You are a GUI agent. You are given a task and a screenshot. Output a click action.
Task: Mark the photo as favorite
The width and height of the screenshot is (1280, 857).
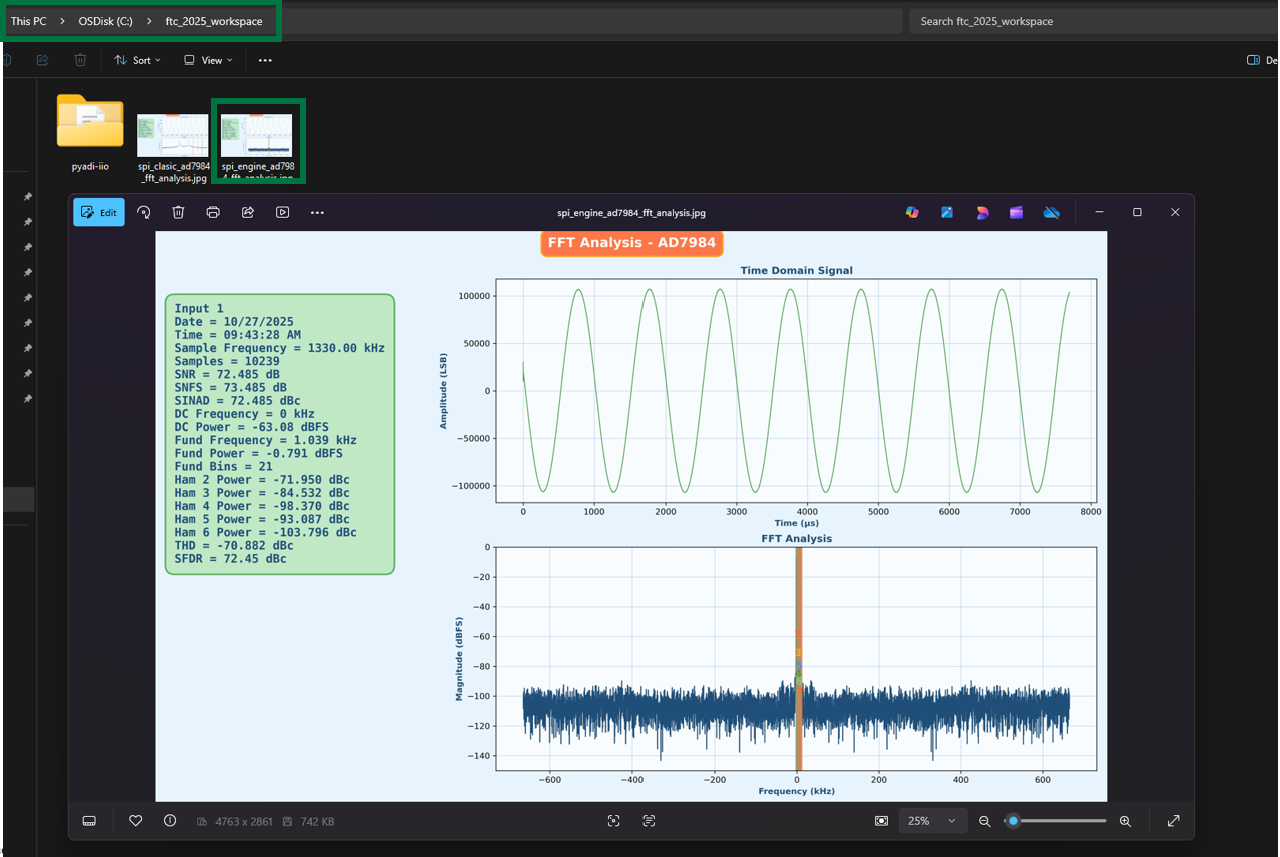[135, 821]
